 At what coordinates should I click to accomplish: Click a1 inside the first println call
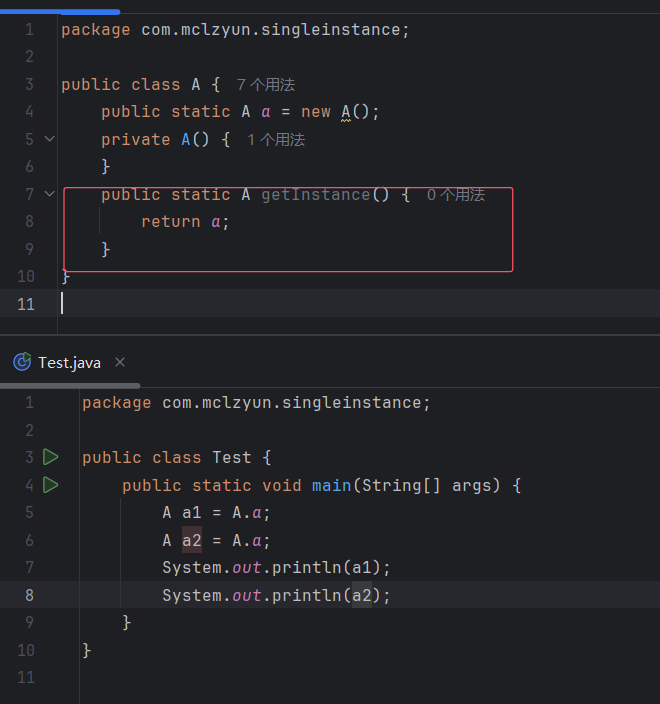point(362,568)
